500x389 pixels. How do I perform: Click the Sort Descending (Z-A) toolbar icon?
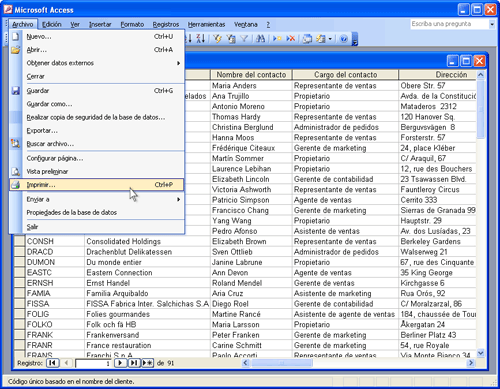point(201,39)
